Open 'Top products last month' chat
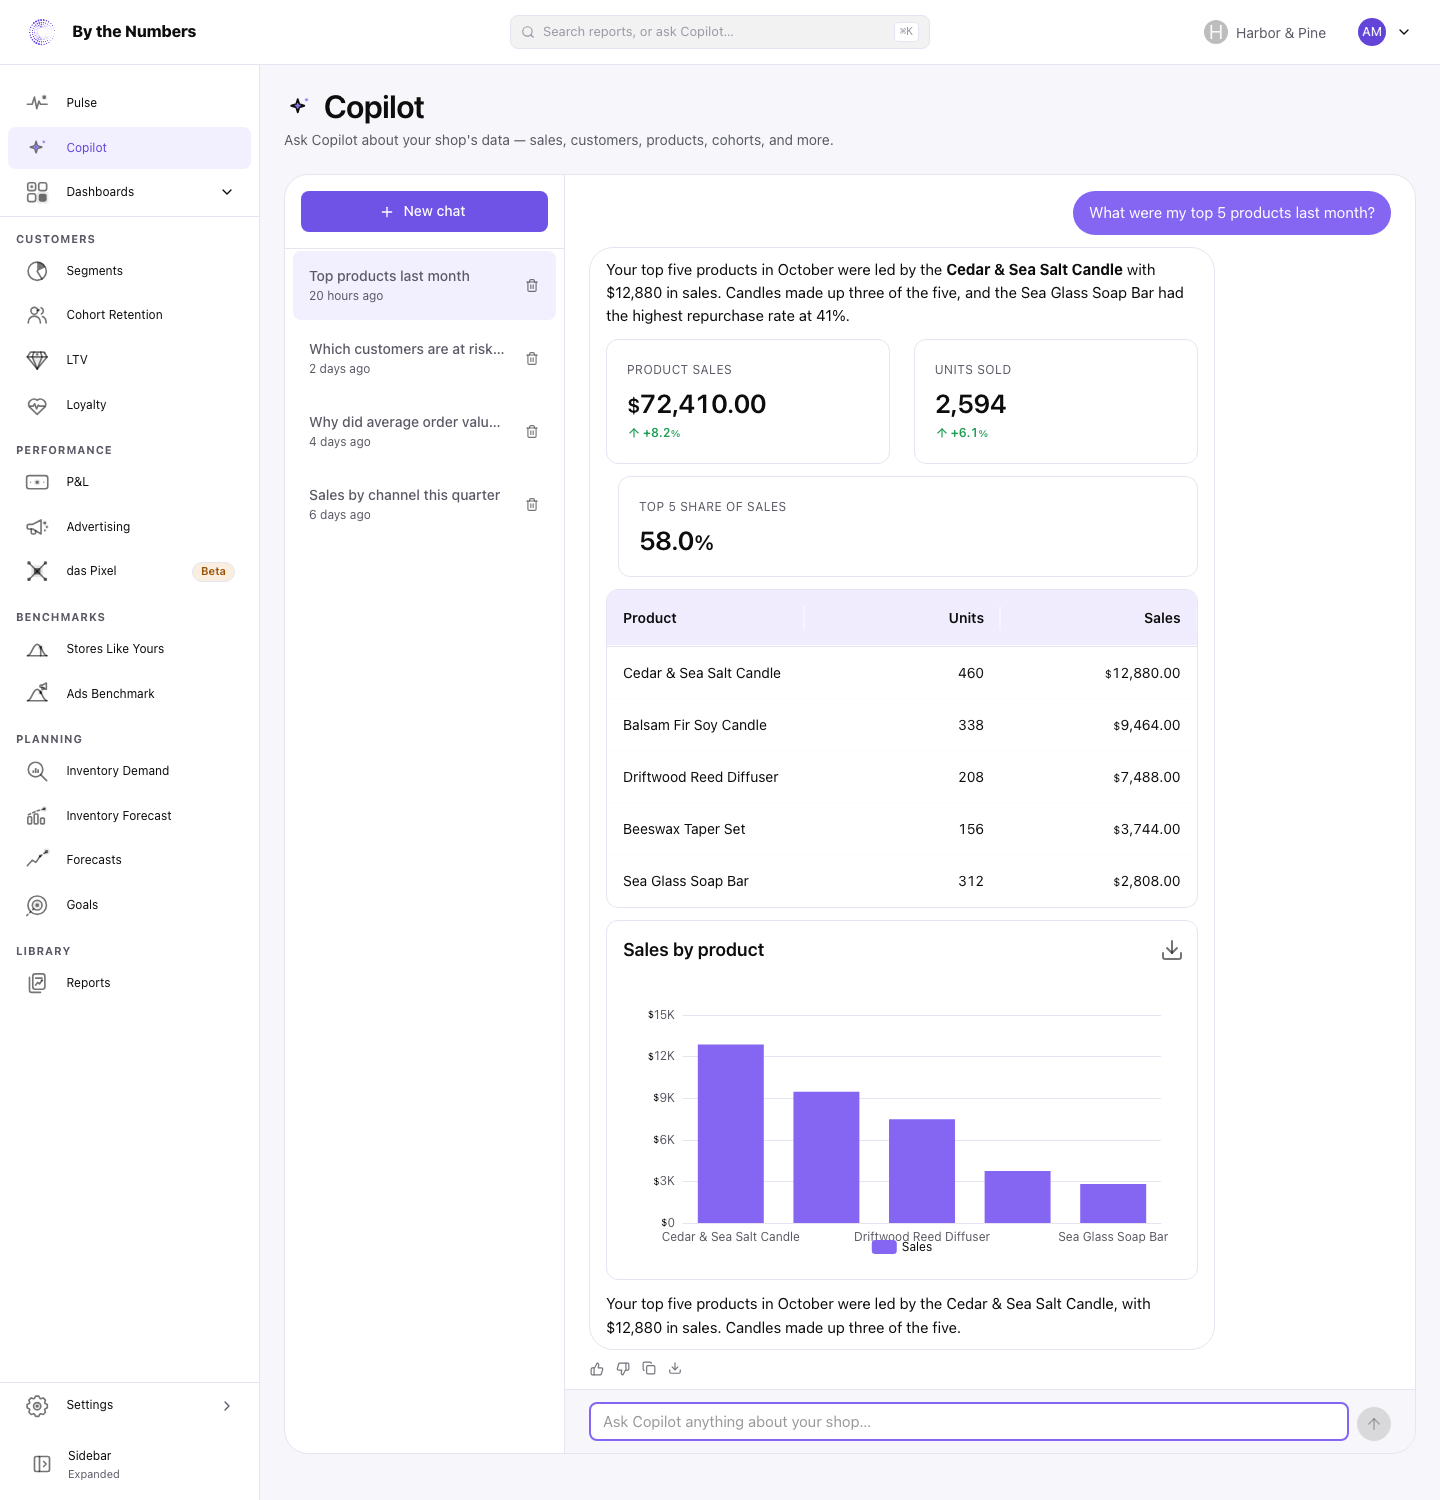 pos(424,286)
